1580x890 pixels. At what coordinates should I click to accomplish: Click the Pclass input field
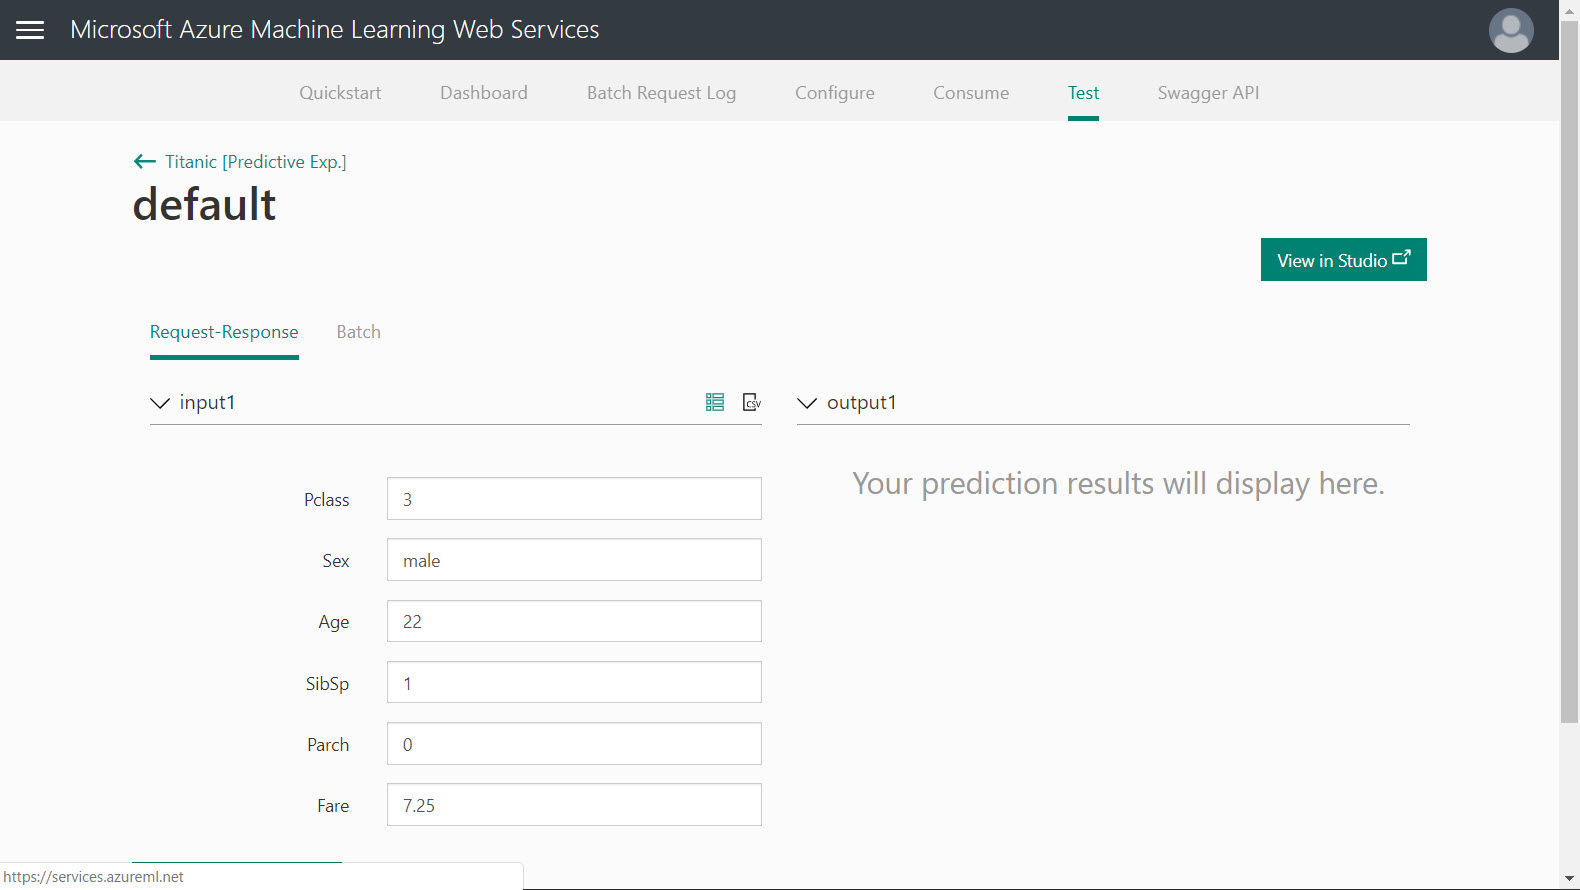point(574,499)
